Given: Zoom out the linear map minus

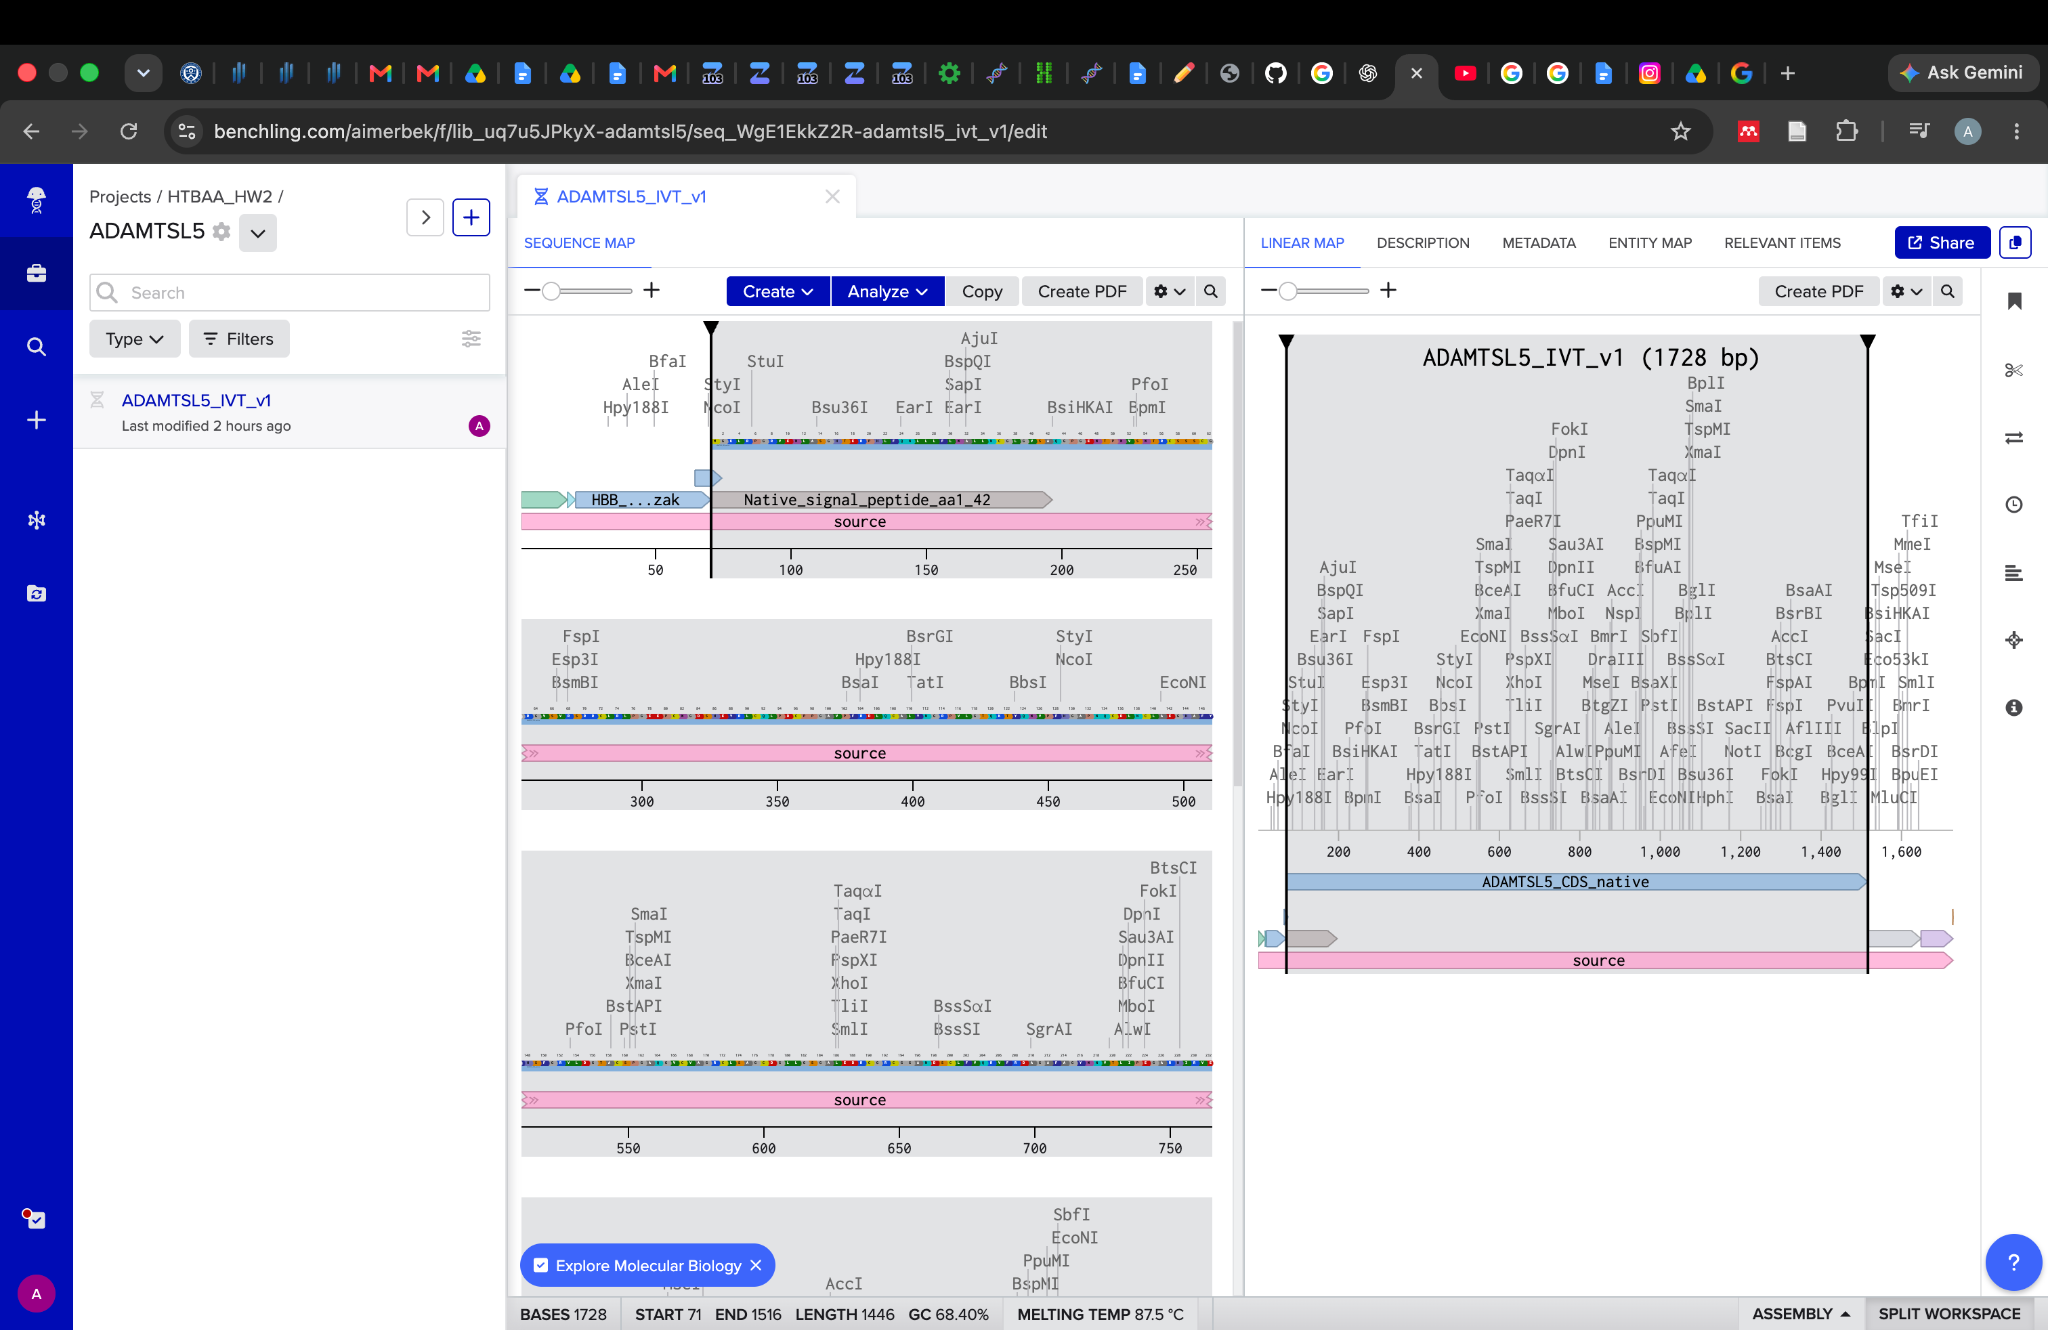Looking at the screenshot, I should 1269,290.
